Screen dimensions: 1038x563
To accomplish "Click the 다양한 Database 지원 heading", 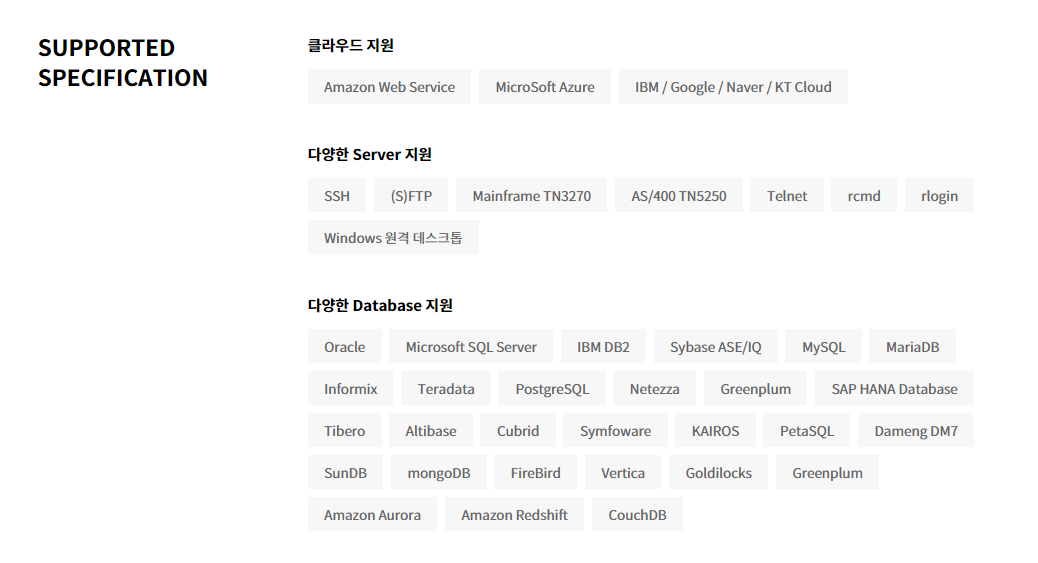I will click(x=380, y=305).
